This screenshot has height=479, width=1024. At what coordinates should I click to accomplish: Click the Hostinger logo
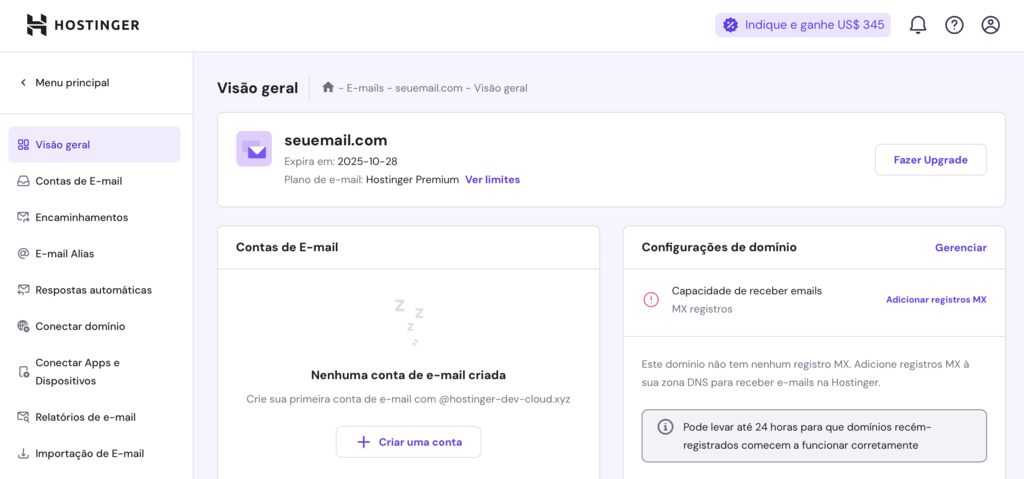82,25
